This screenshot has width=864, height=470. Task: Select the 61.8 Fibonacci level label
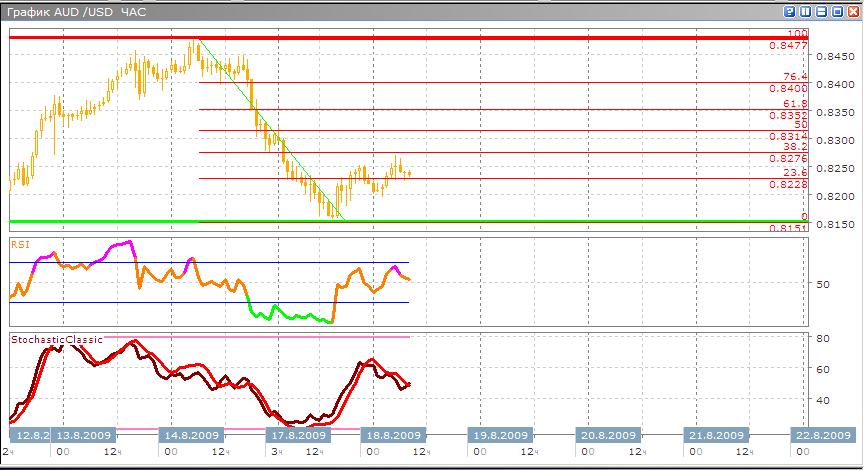coord(795,104)
